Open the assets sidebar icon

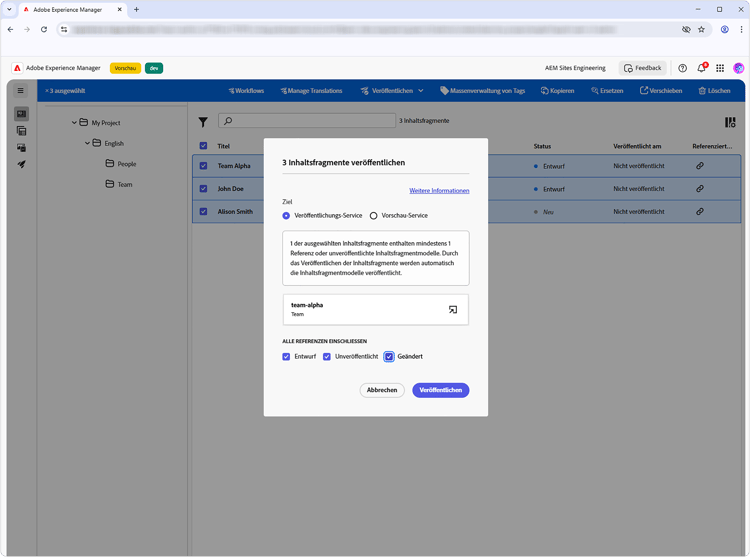pos(21,147)
